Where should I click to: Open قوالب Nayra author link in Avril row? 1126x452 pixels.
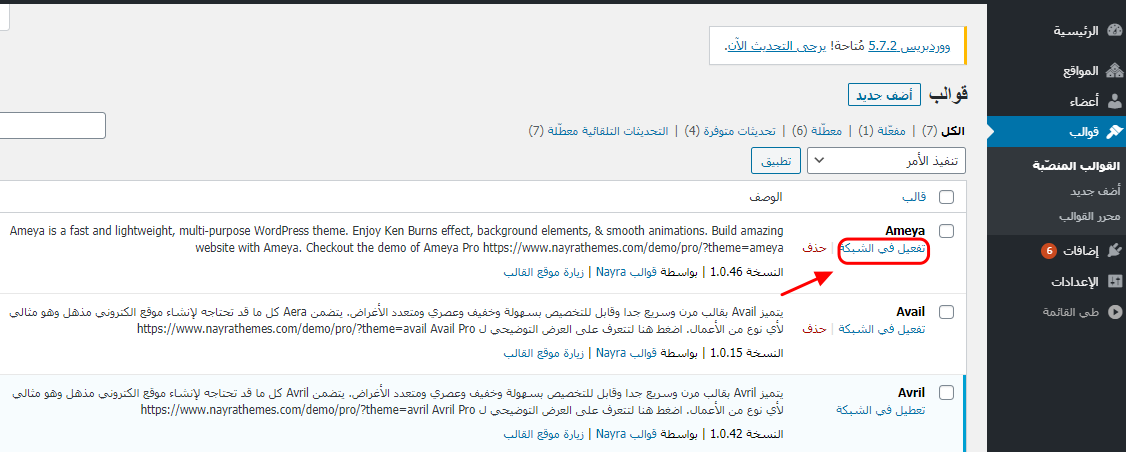tap(625, 434)
